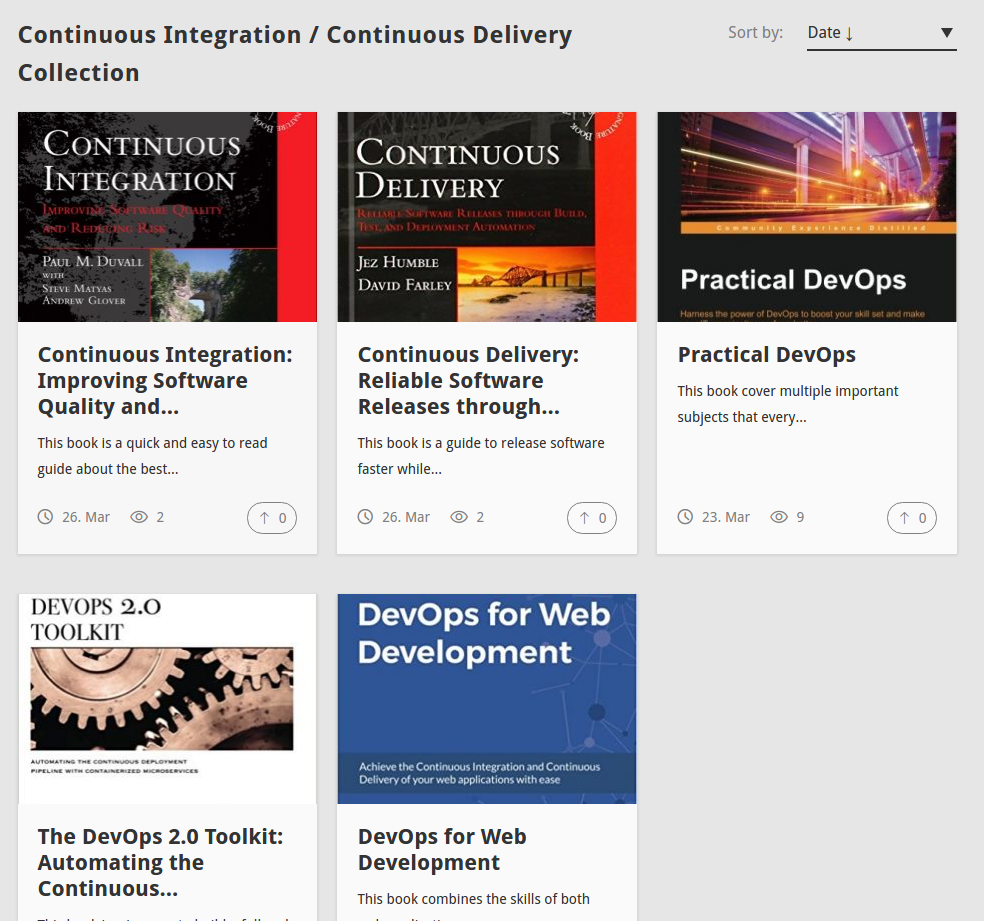
Task: Click the Practical DevOps cover image
Action: coord(806,216)
